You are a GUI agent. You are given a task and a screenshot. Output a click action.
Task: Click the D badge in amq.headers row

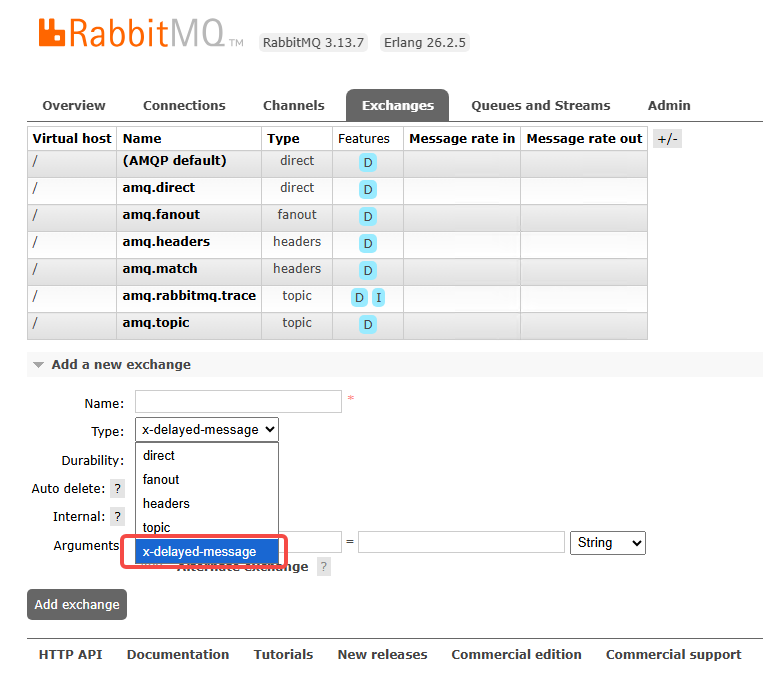click(x=367, y=243)
